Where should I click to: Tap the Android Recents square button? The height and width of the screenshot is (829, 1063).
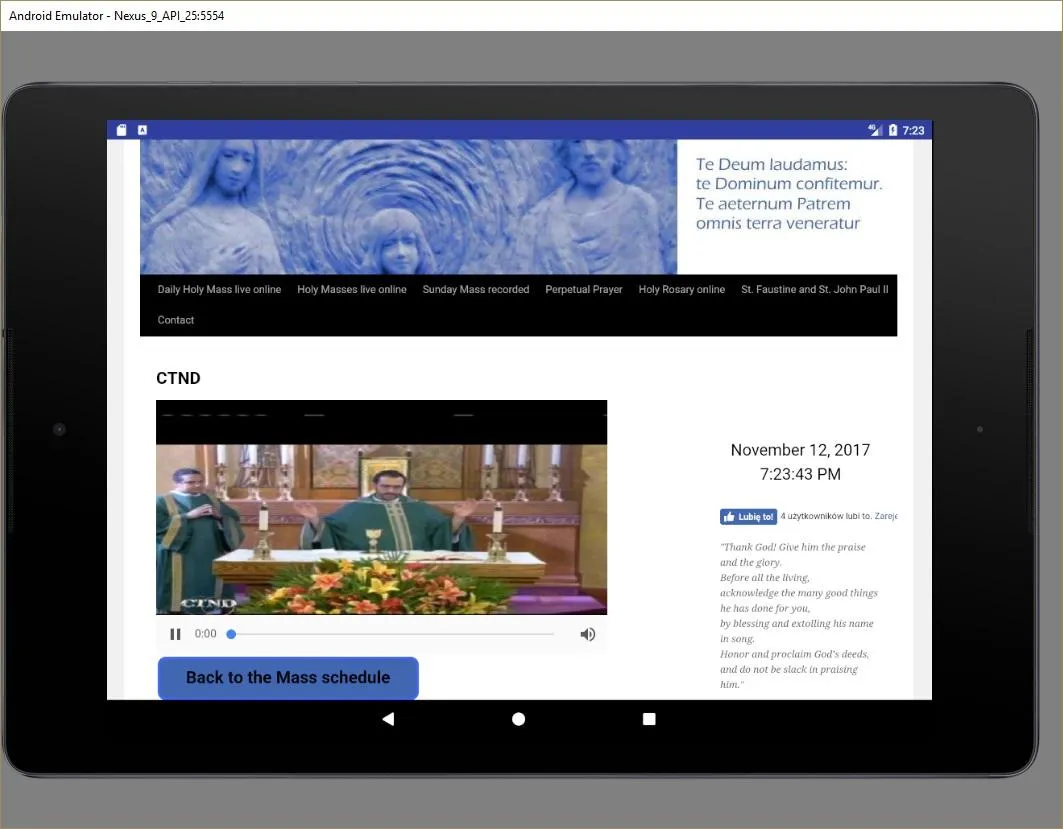[x=649, y=719]
